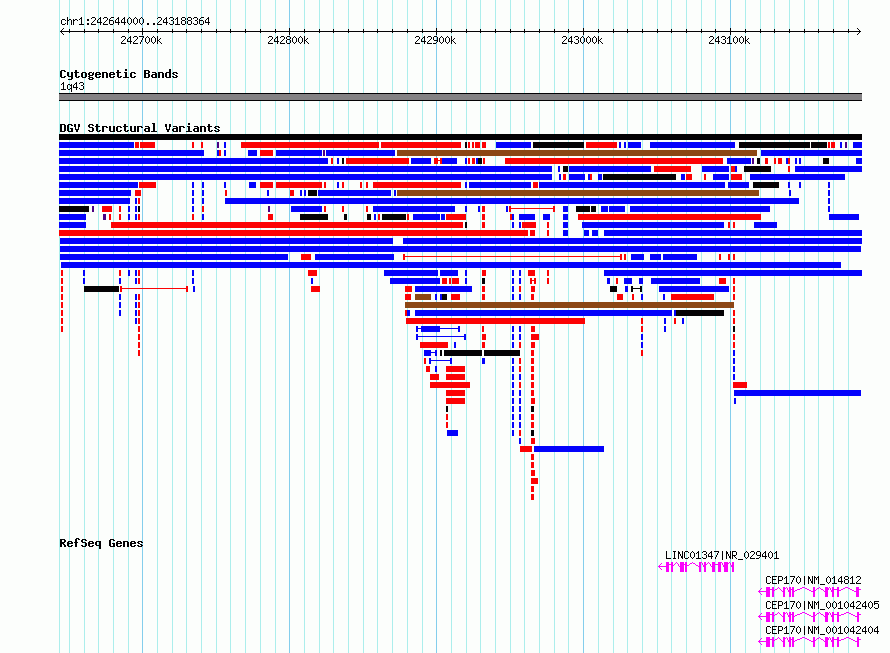This screenshot has width=890, height=653.
Task: Click the black segment ending the long blue bar under the brown bar
Action: (x=699, y=313)
